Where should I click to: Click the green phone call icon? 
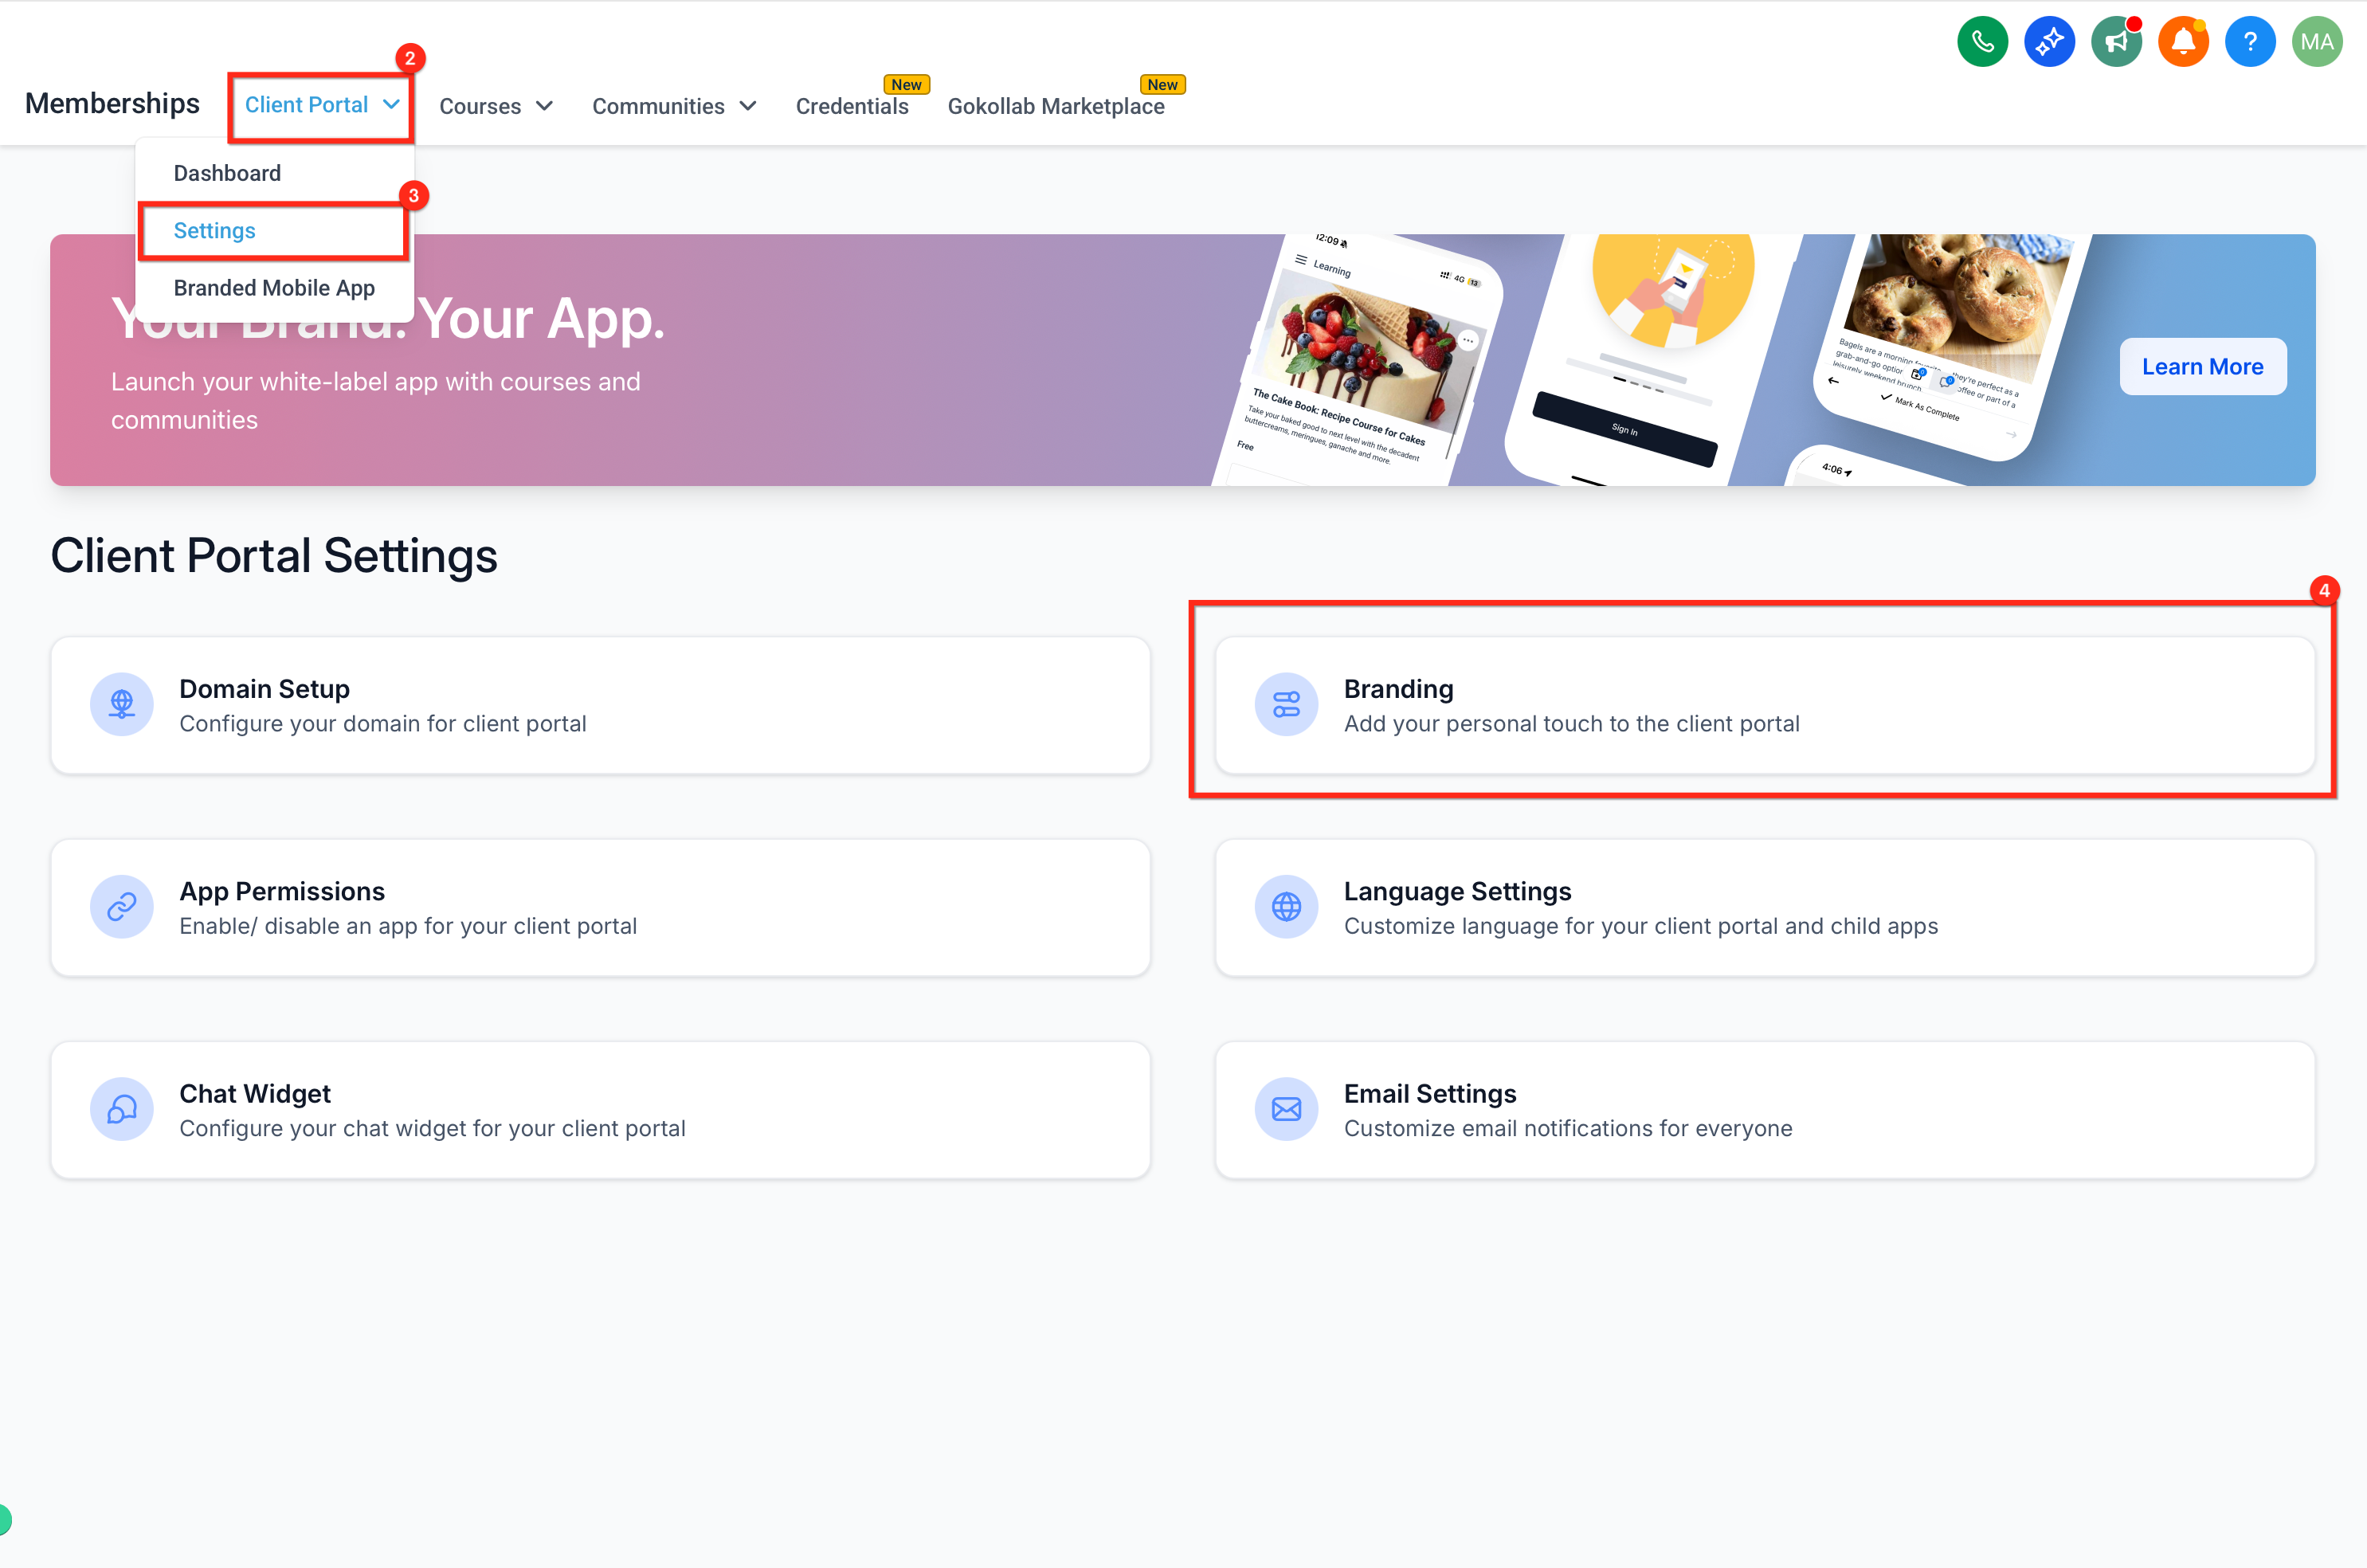(x=1982, y=41)
